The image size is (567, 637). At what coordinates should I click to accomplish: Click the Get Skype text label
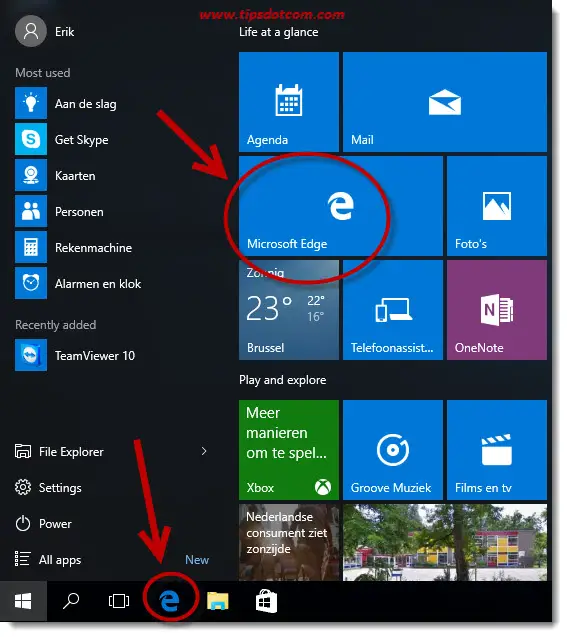coord(82,140)
